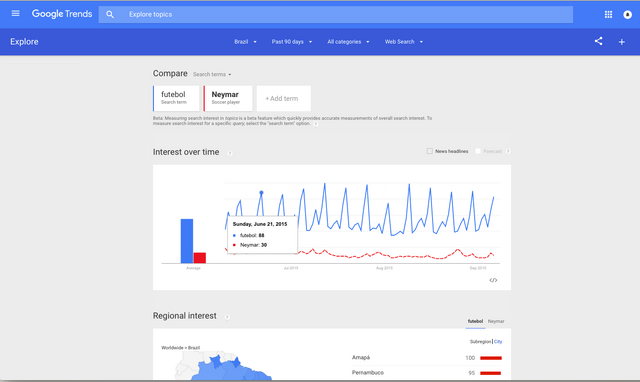Click the red Neymar average bar
The height and width of the screenshot is (382, 640).
(x=200, y=258)
